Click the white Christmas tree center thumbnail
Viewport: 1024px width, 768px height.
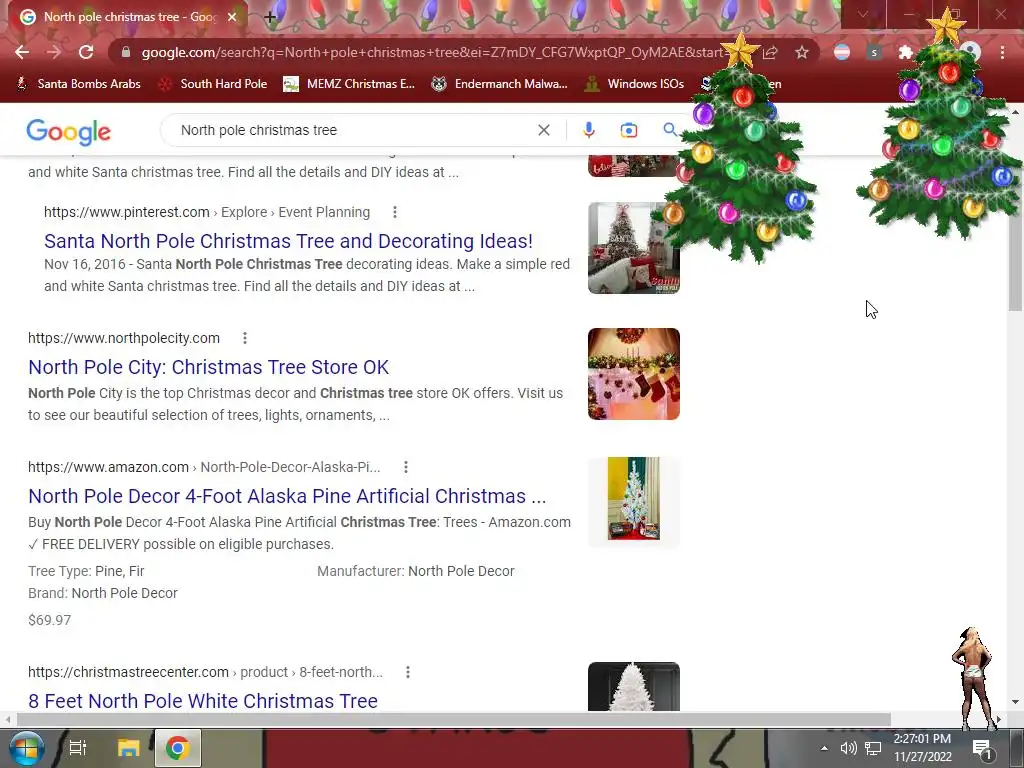633,686
